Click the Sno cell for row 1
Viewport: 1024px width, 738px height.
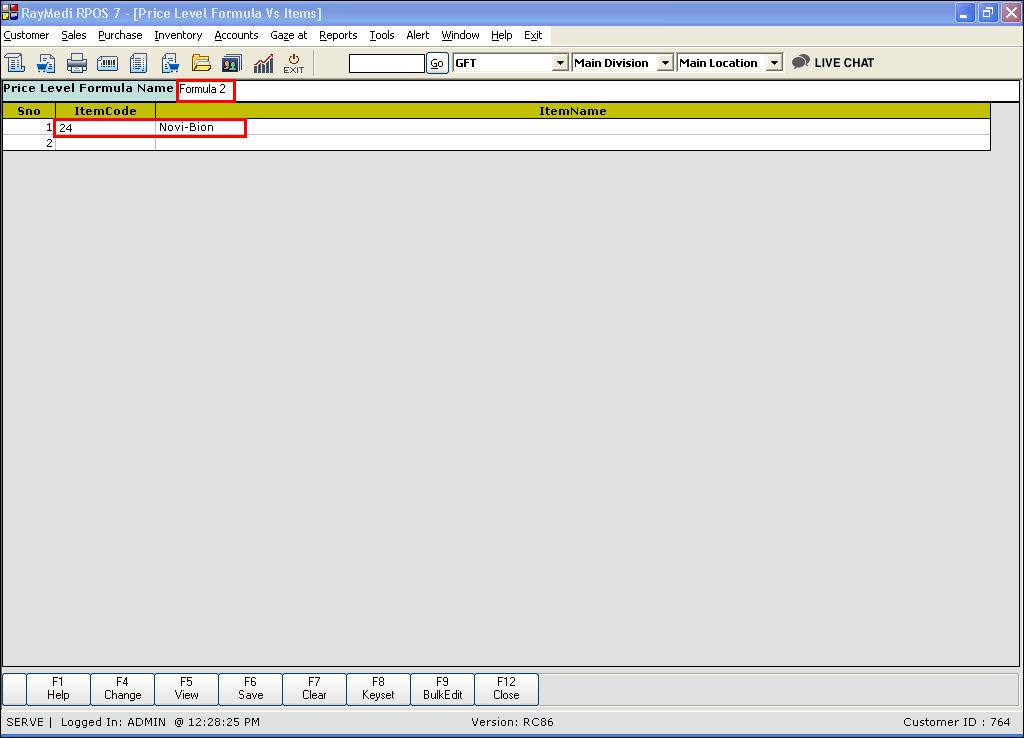click(29, 127)
